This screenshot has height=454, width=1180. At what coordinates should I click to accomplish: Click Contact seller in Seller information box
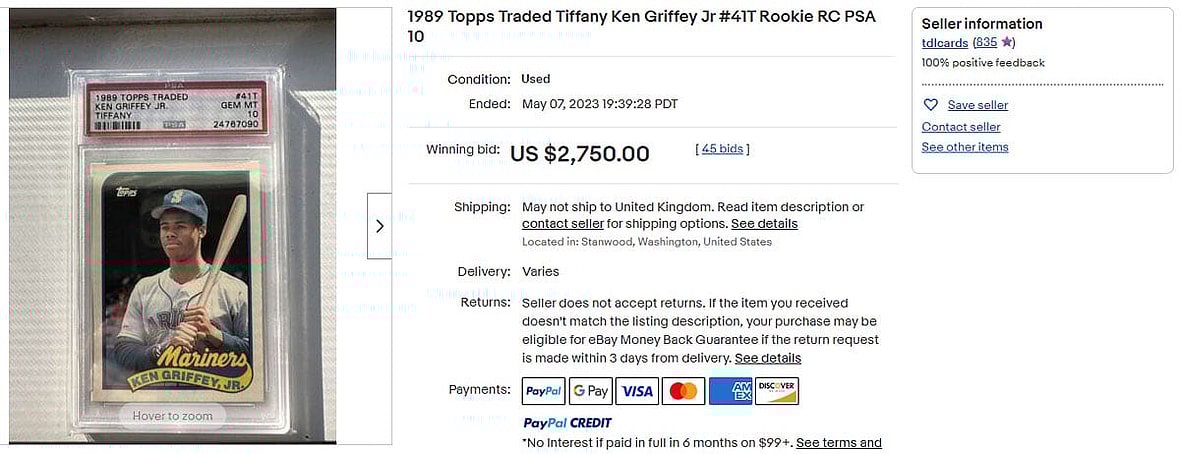[x=961, y=127]
